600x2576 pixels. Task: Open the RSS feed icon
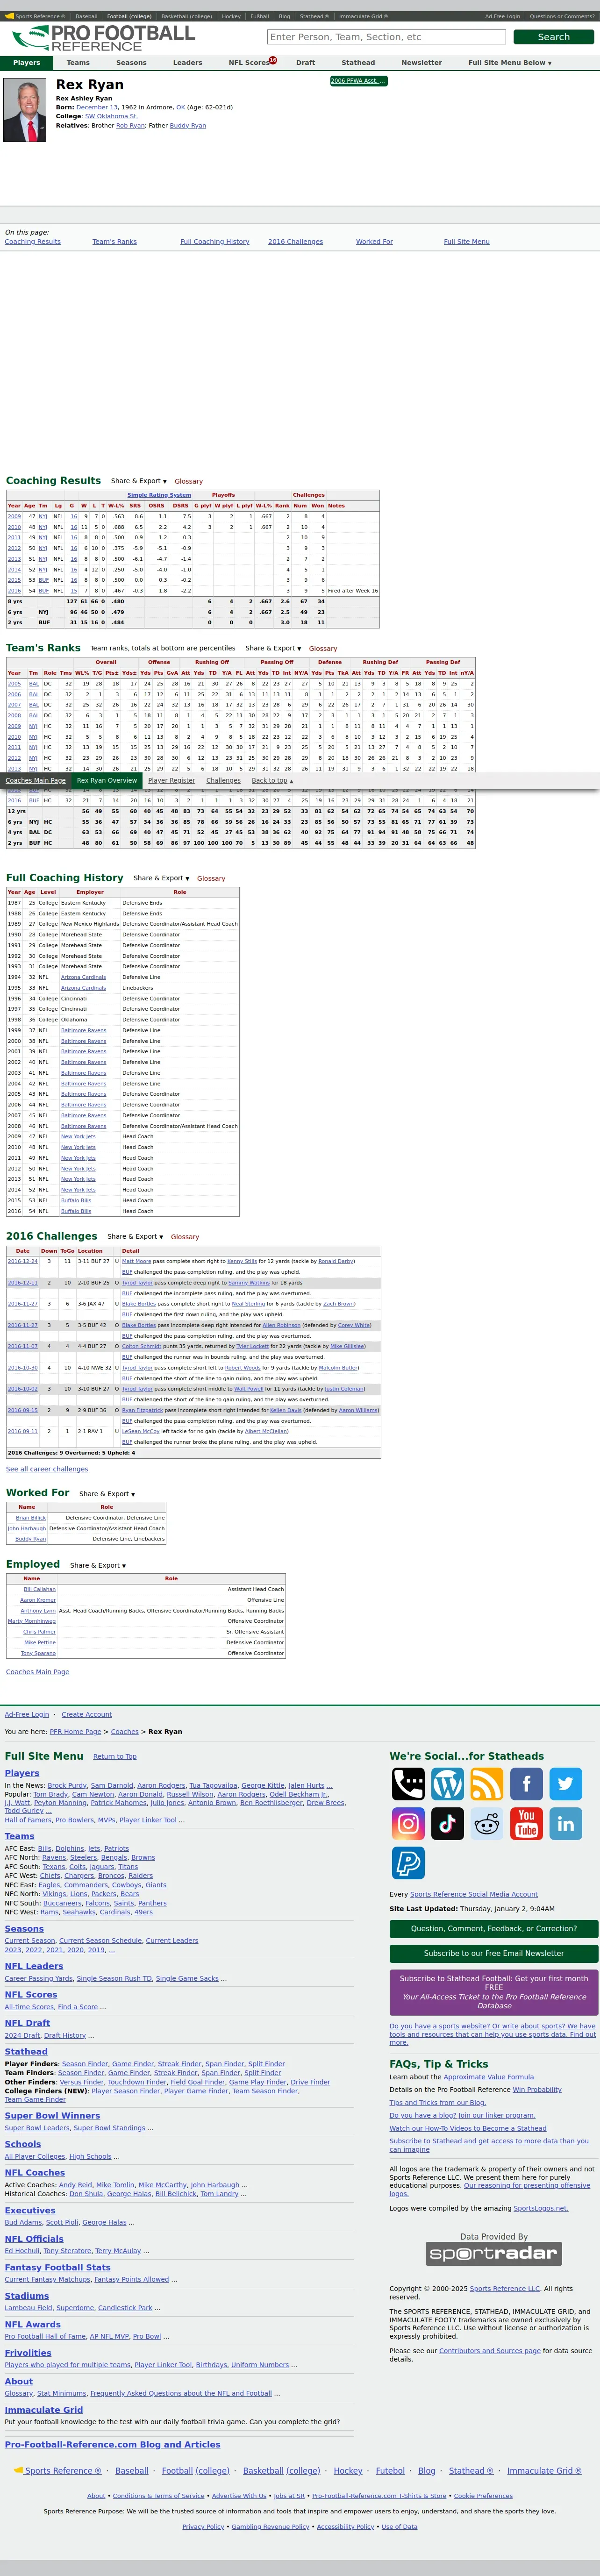click(487, 1784)
